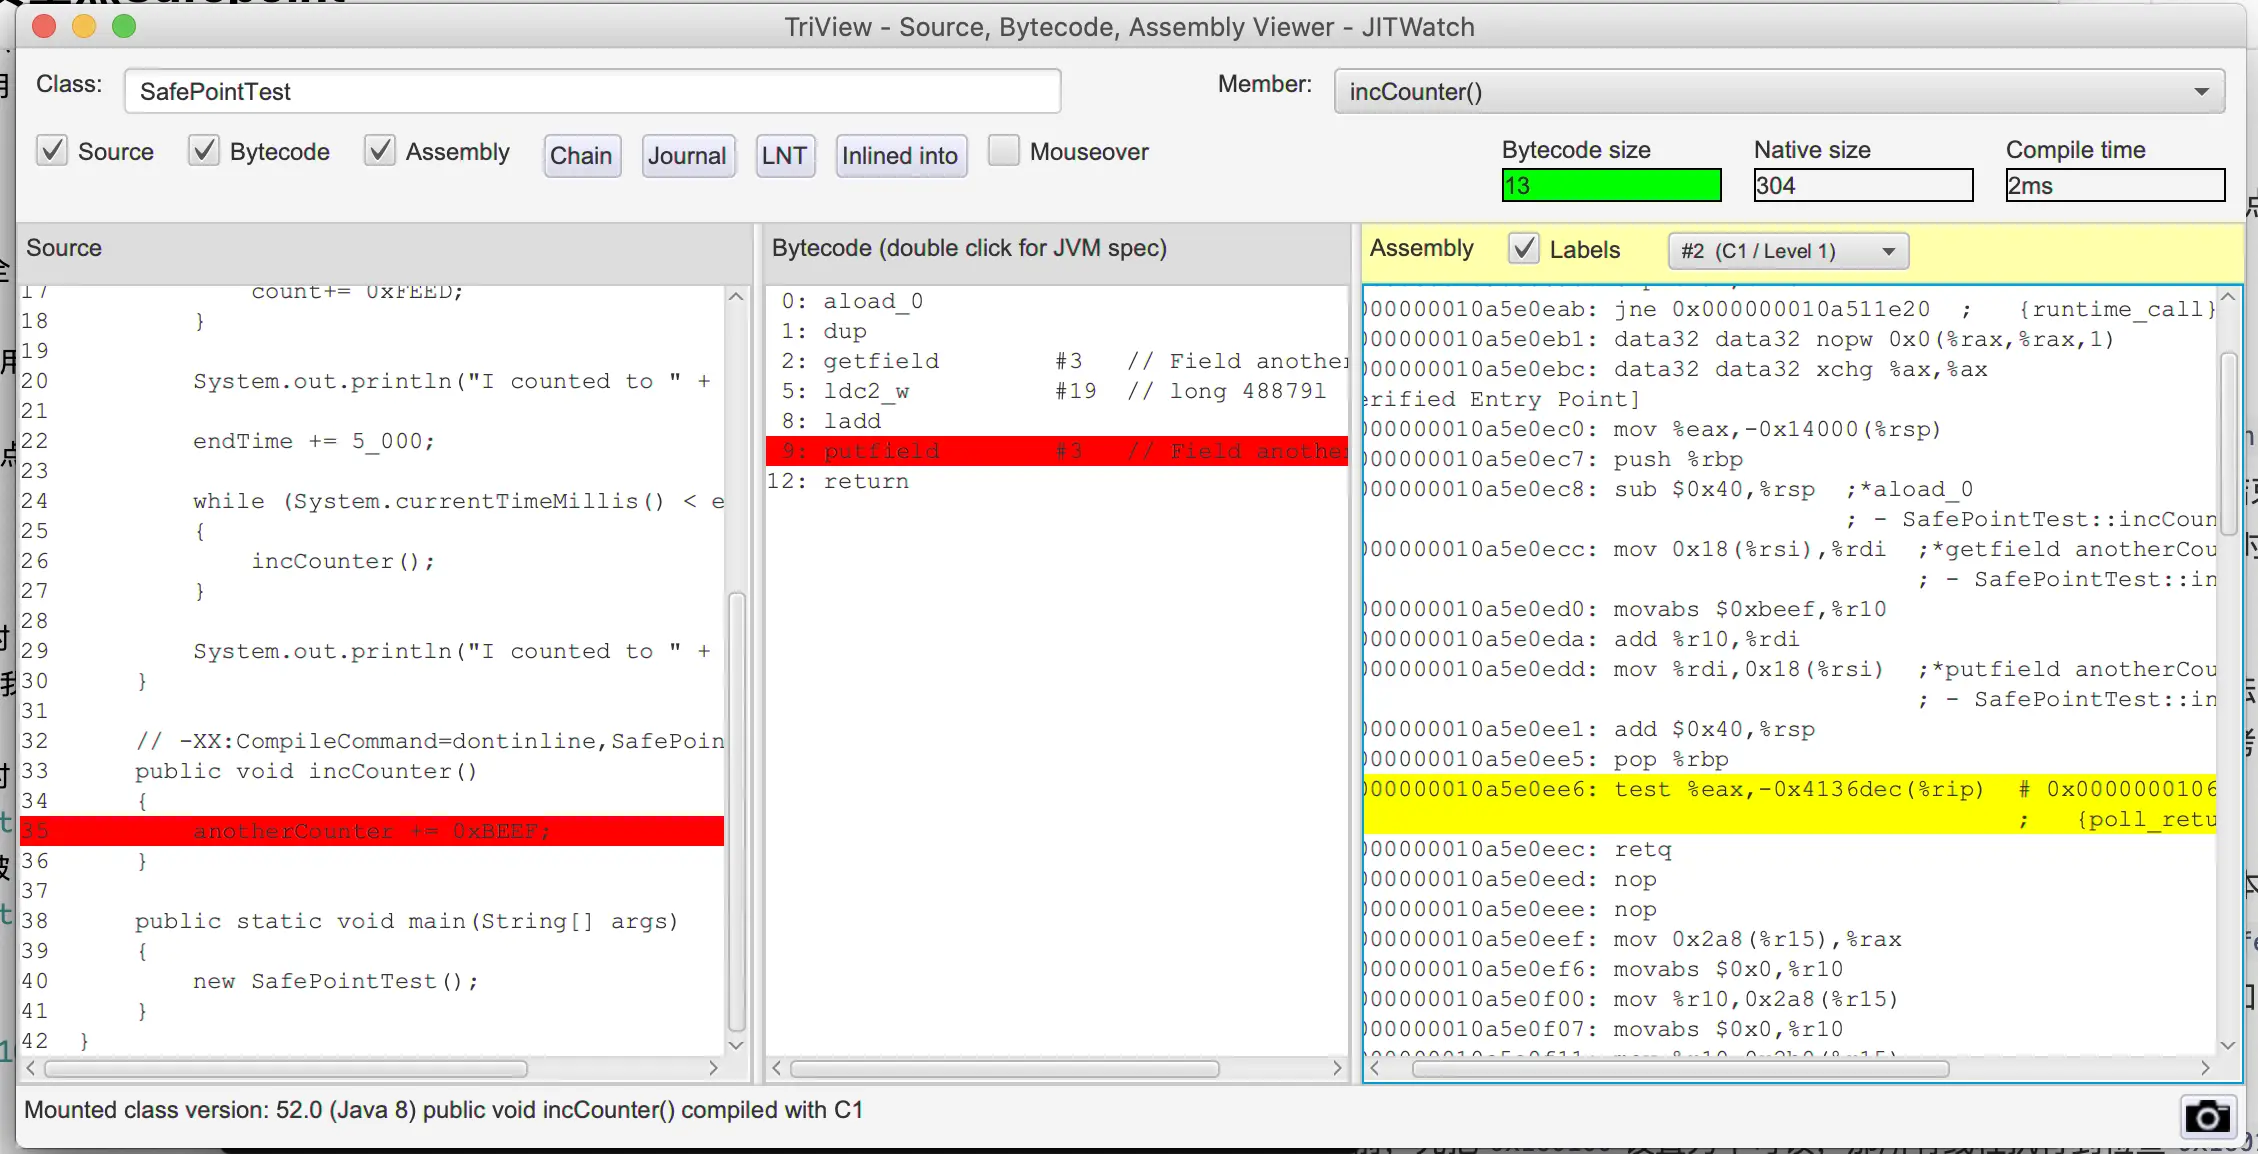The height and width of the screenshot is (1154, 2258).
Task: Click the source panel scroll-up arrow
Action: (736, 297)
